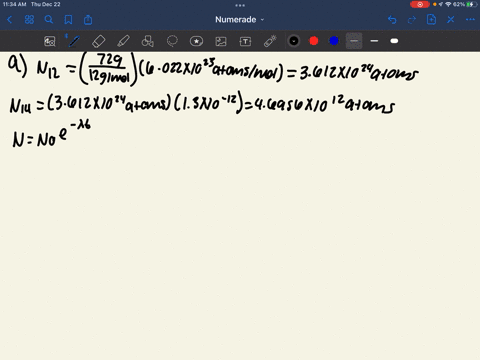Redo the last undone stroke

(x=412, y=20)
